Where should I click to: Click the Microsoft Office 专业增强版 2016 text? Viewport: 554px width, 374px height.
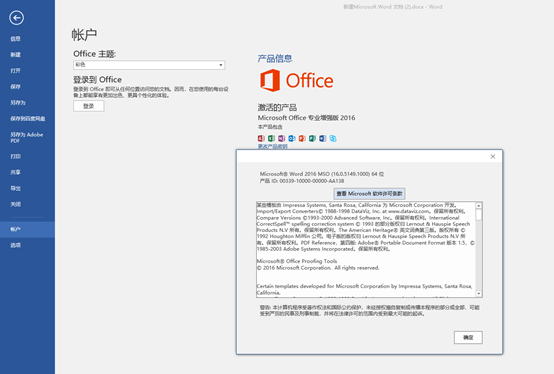[306, 118]
